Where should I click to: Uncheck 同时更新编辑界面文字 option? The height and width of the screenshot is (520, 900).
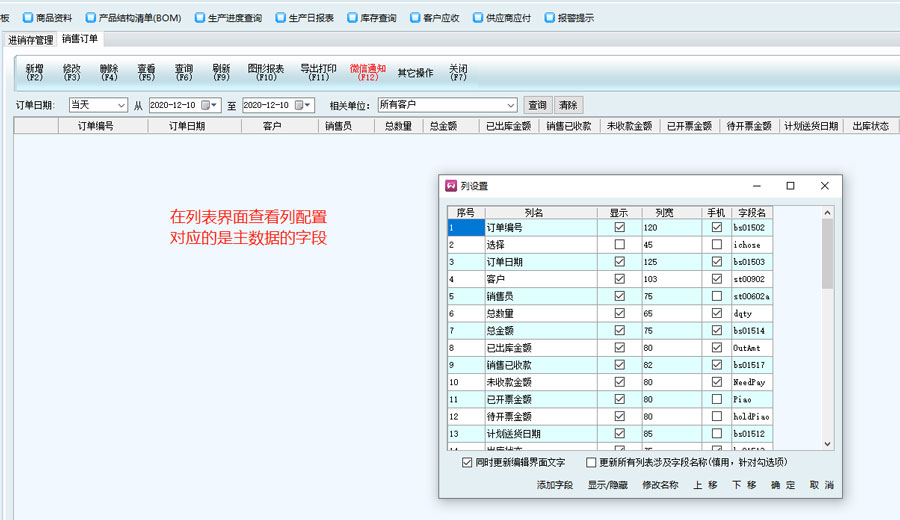[467, 463]
